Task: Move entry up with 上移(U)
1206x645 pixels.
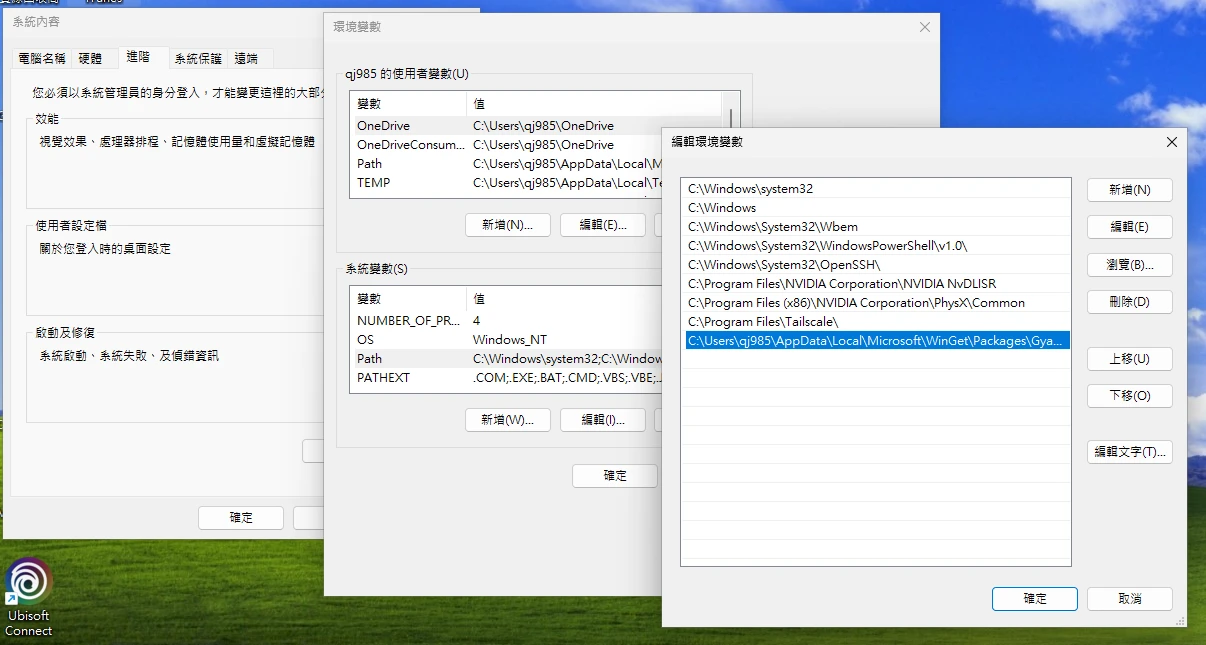Action: (x=1129, y=359)
